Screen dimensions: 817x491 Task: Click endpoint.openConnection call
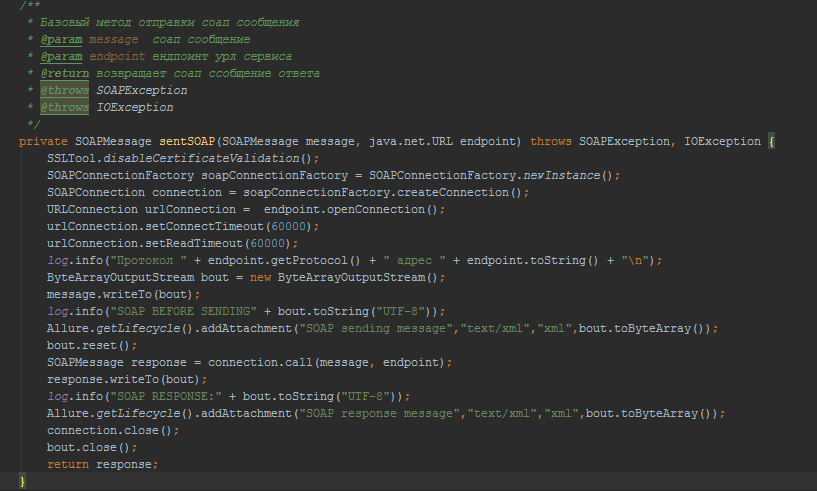351,210
